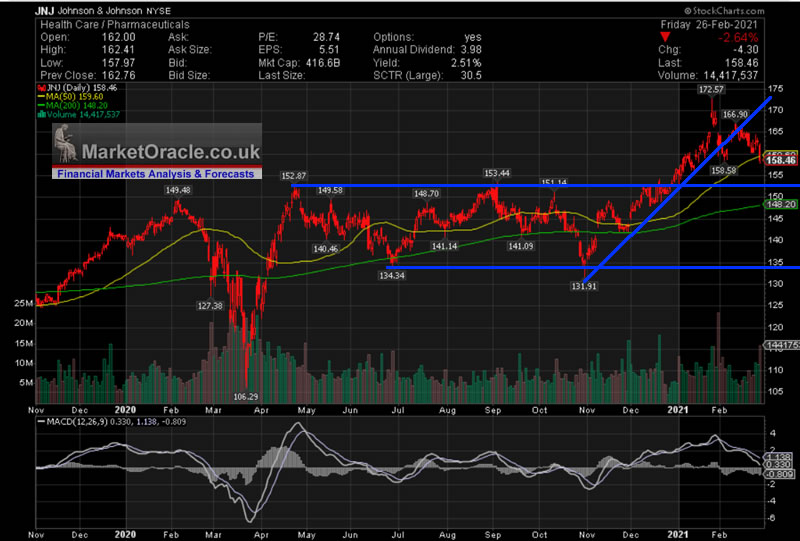Click the 141.09 low price label

click(x=520, y=247)
